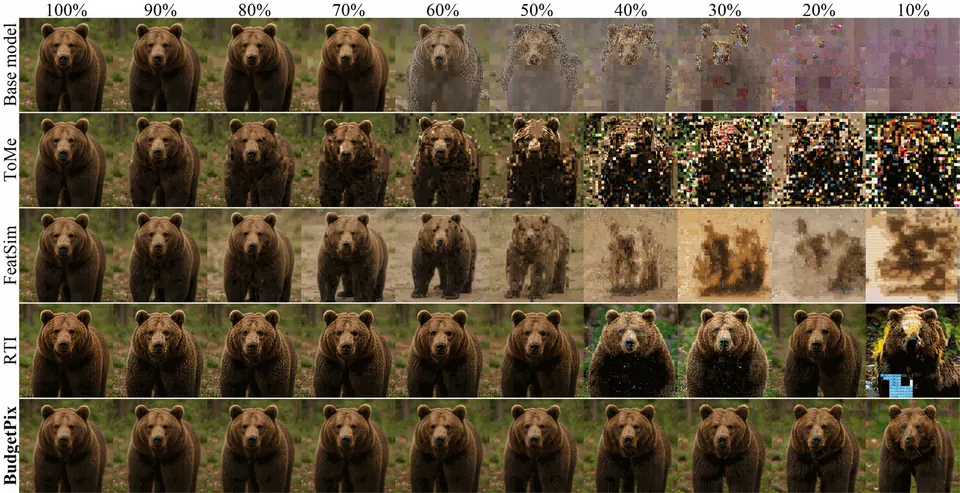Image resolution: width=960 pixels, height=493 pixels.
Task: Click the RTI bear image at 40%
Action: click(631, 351)
